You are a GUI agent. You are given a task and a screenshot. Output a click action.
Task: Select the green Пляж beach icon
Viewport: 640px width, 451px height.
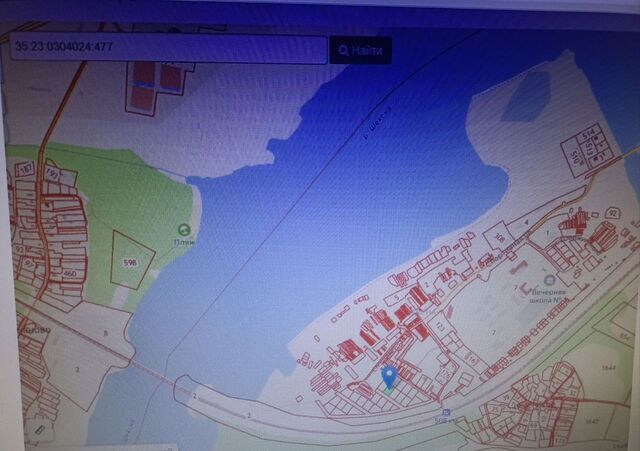click(x=184, y=230)
